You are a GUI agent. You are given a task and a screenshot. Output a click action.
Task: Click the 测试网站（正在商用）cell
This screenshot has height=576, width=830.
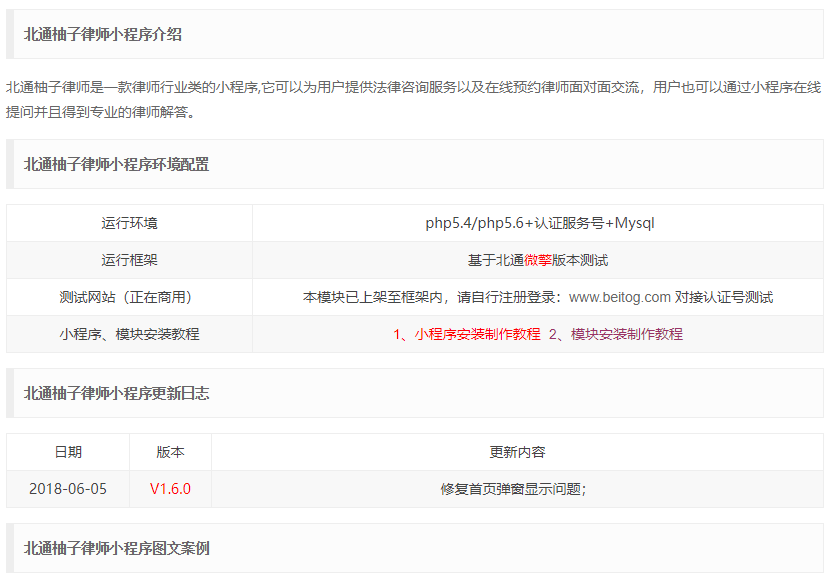(130, 297)
